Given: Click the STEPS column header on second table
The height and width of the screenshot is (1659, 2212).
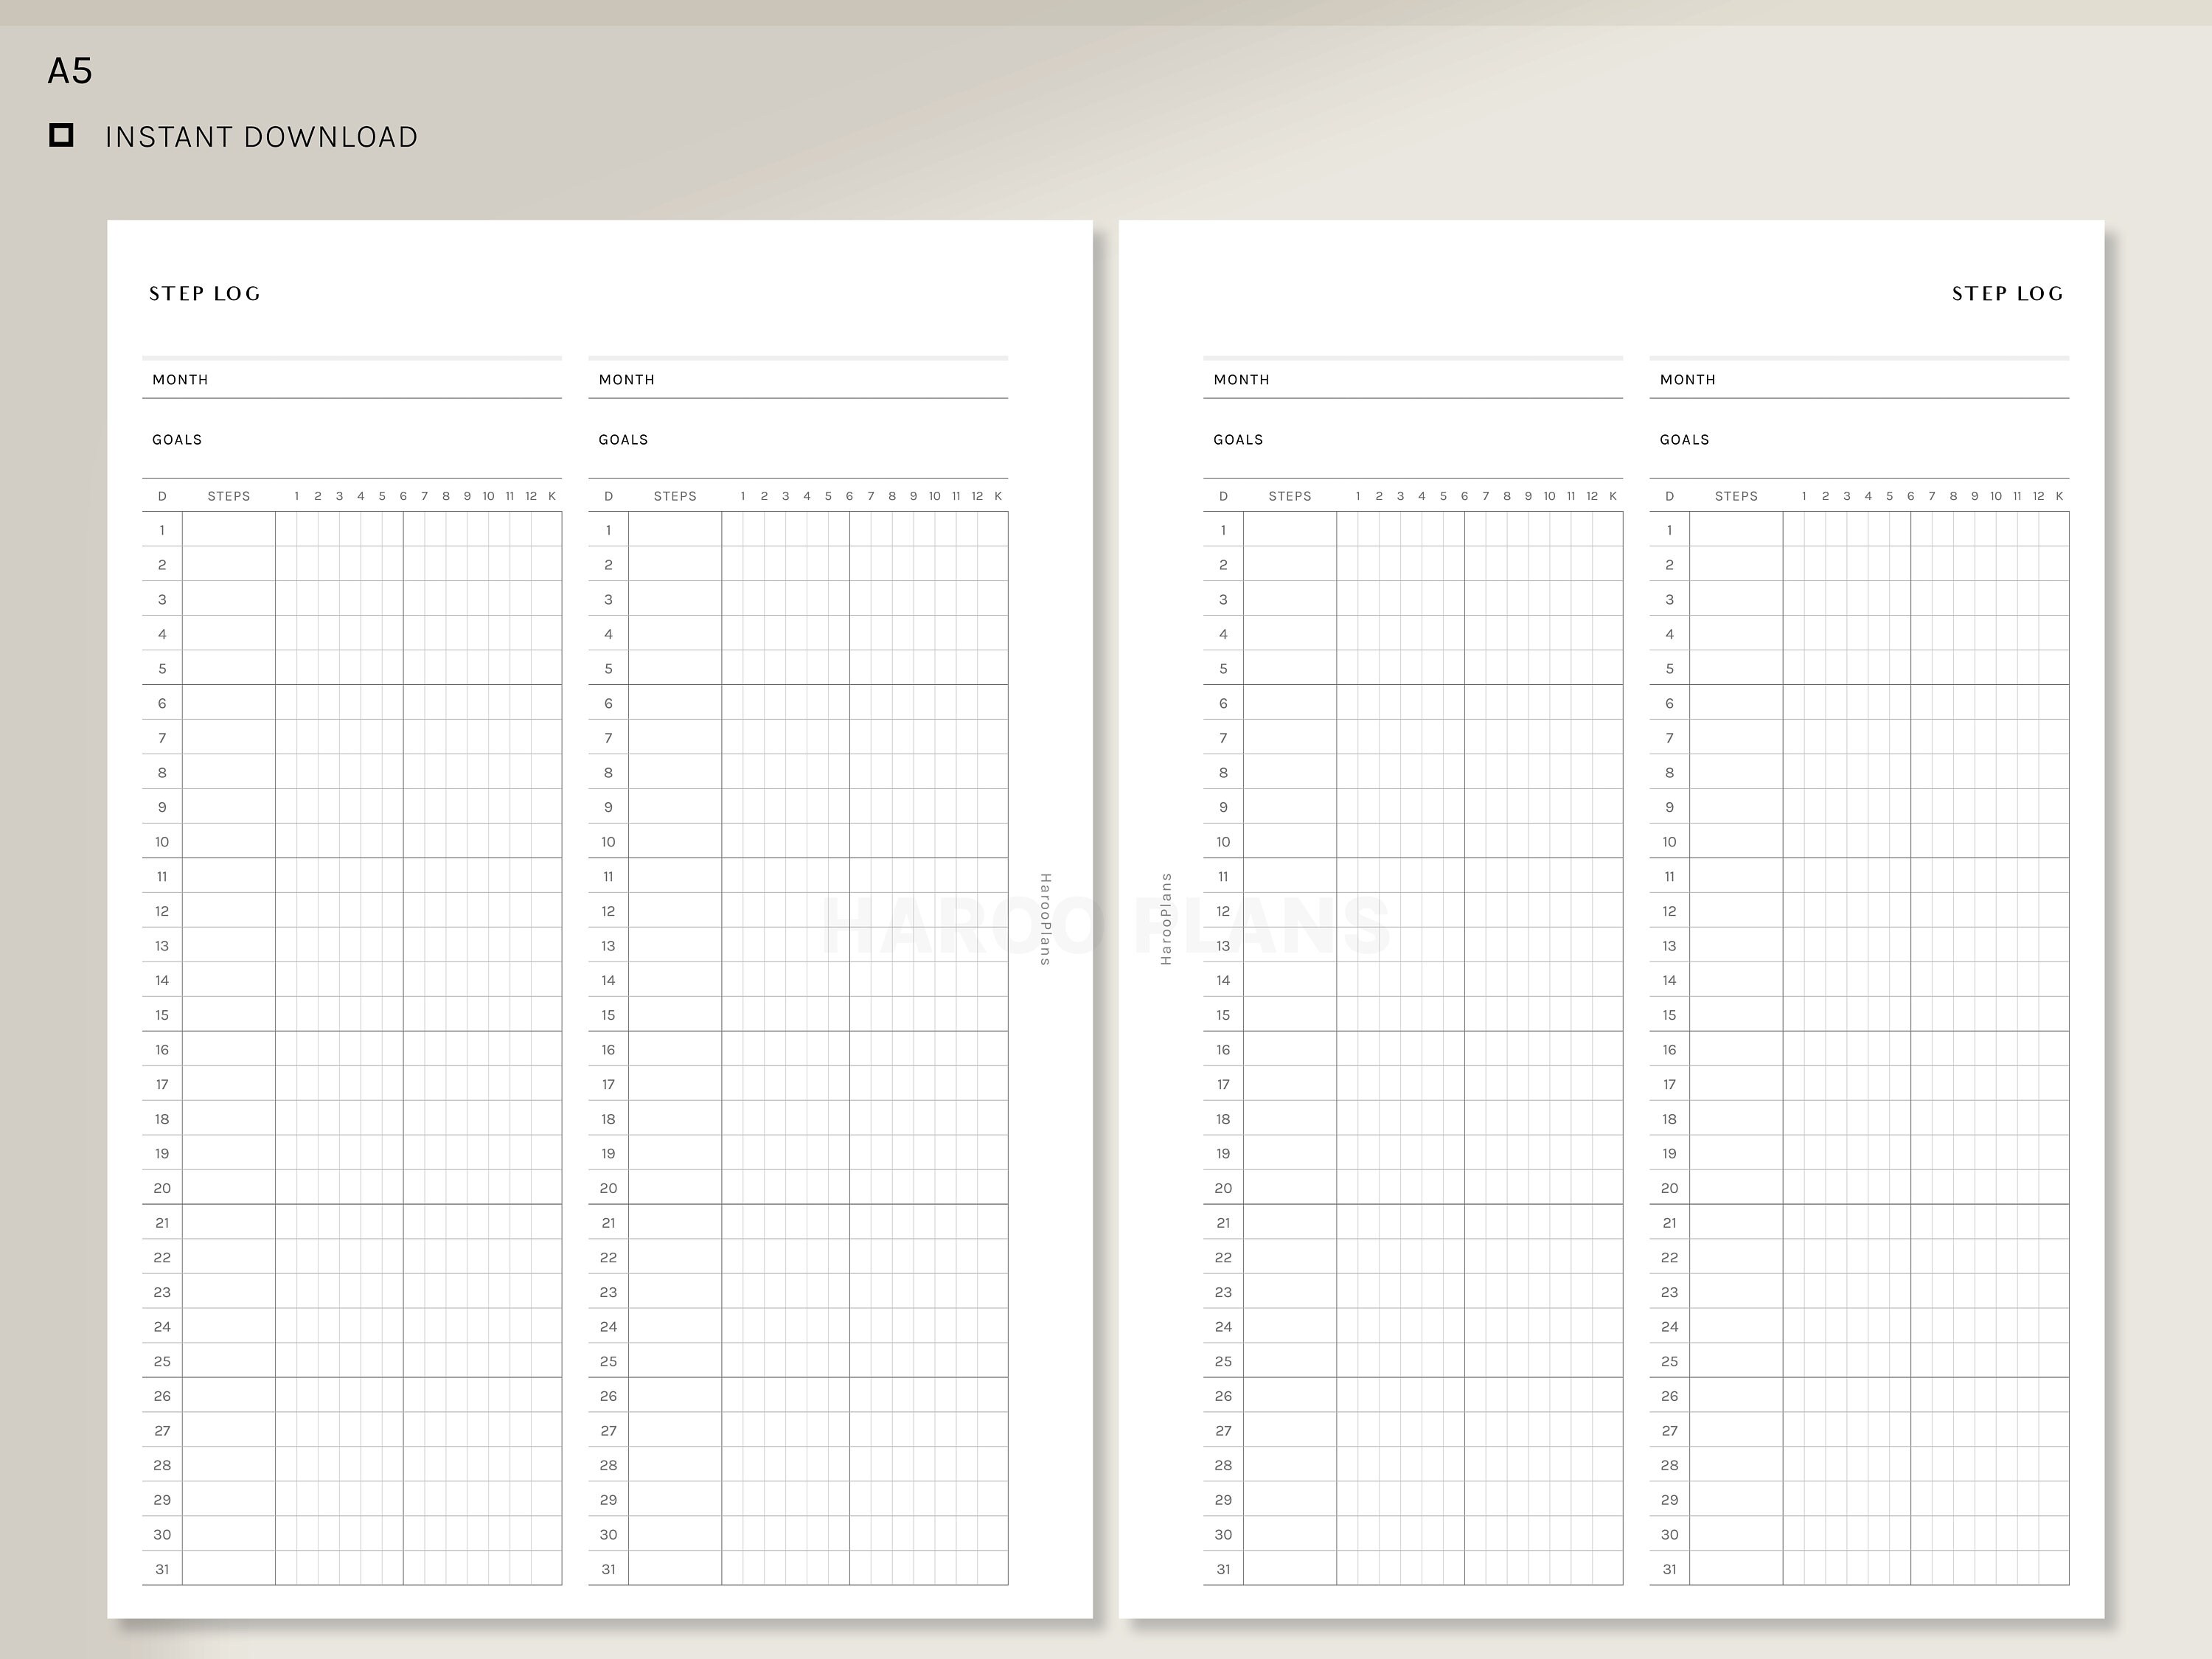Looking at the screenshot, I should click(x=675, y=495).
